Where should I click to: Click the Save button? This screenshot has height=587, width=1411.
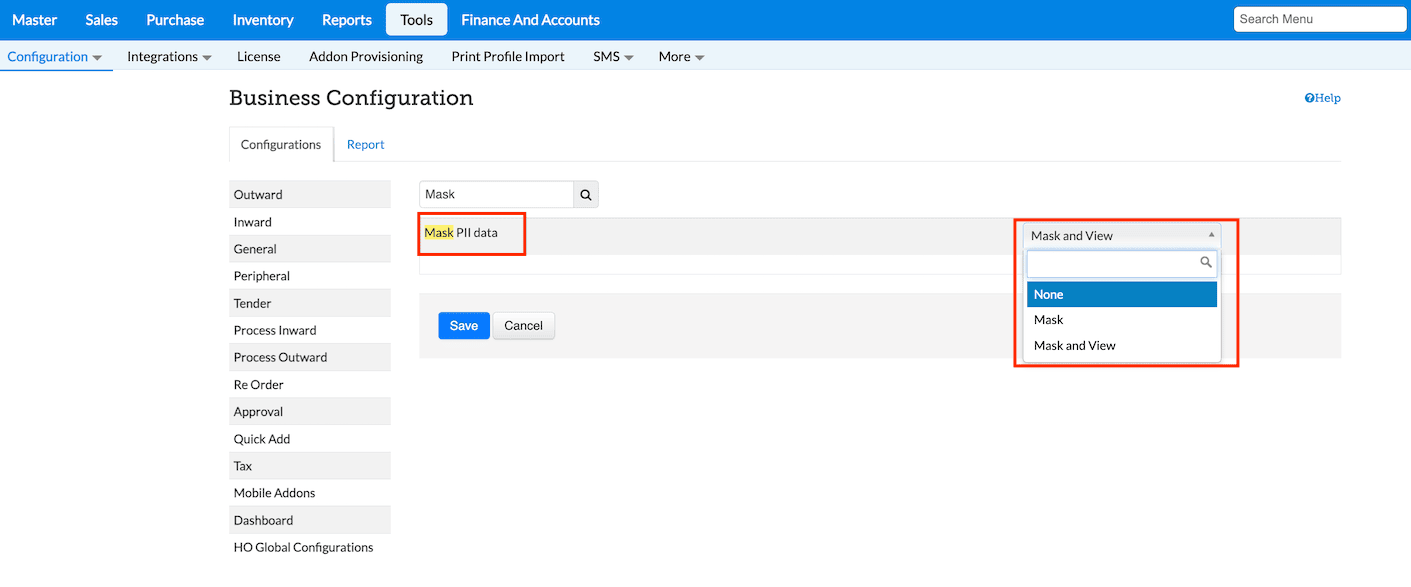click(464, 326)
